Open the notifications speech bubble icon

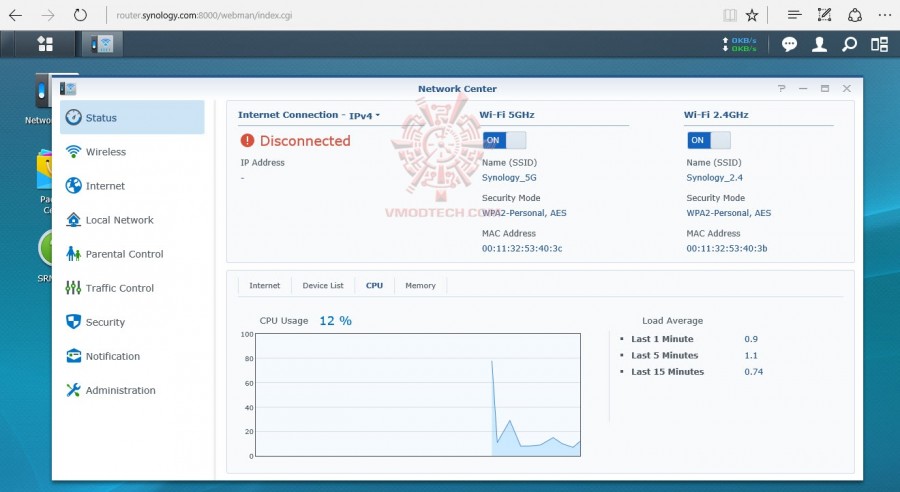click(x=789, y=44)
